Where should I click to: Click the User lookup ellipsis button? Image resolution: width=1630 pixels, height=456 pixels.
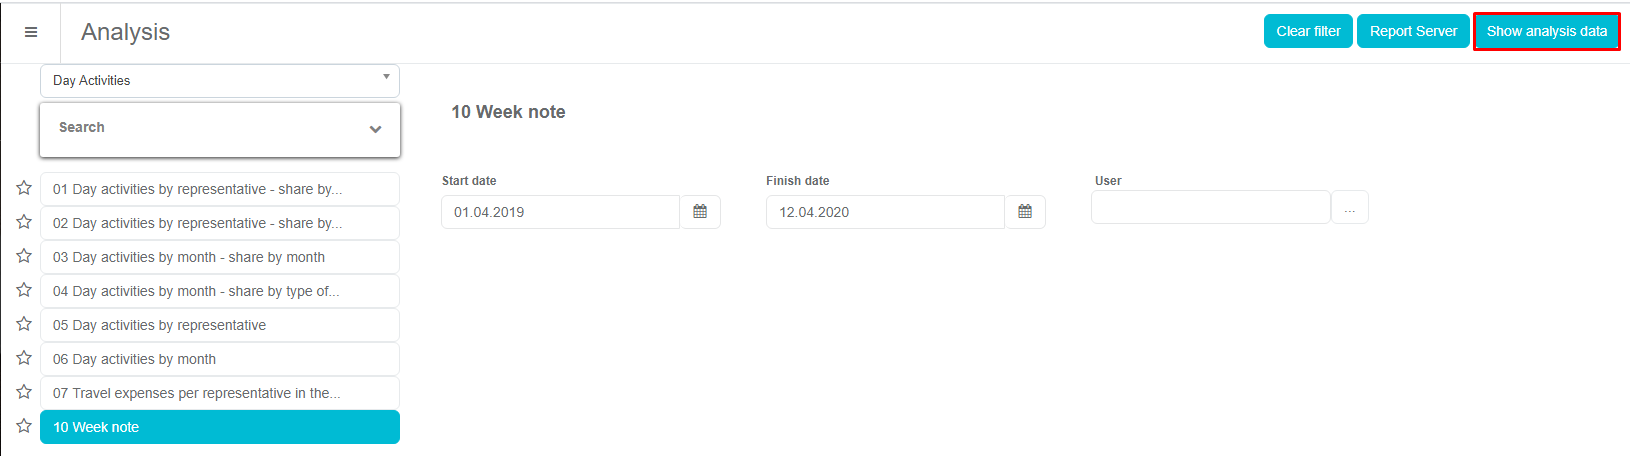click(1349, 208)
